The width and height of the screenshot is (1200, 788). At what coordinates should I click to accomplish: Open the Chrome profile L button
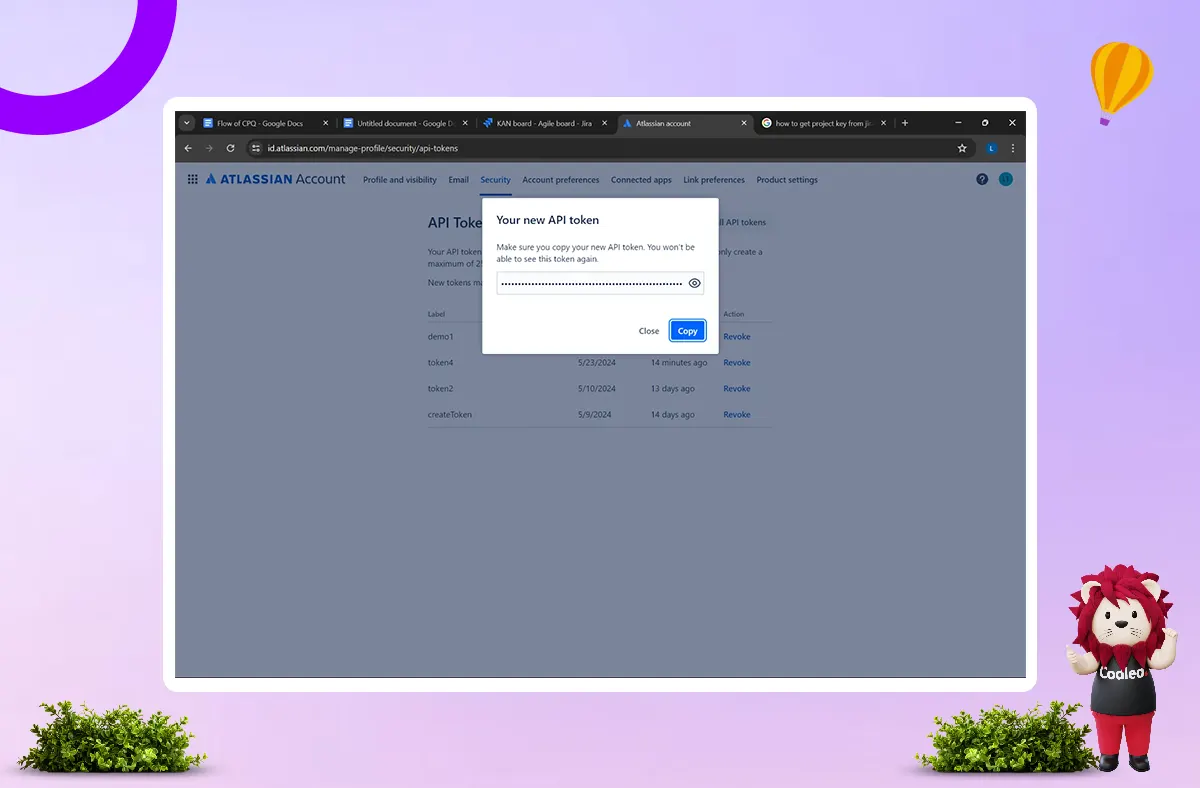coord(991,148)
